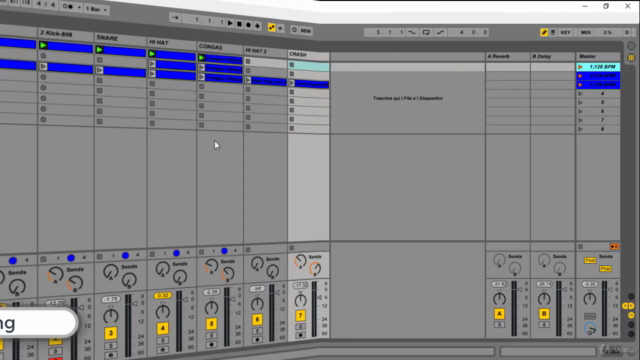Click the 2 % CPU load meter
Image resolution: width=640 pixels, height=360 pixels.
tap(608, 32)
